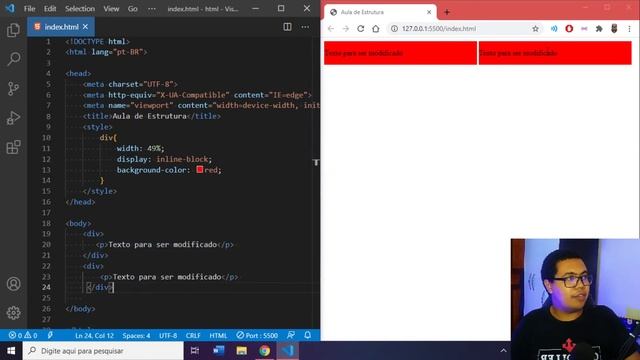Image resolution: width=640 pixels, height=360 pixels.
Task: Open File Explorer from the taskbar
Action: [x=242, y=351]
